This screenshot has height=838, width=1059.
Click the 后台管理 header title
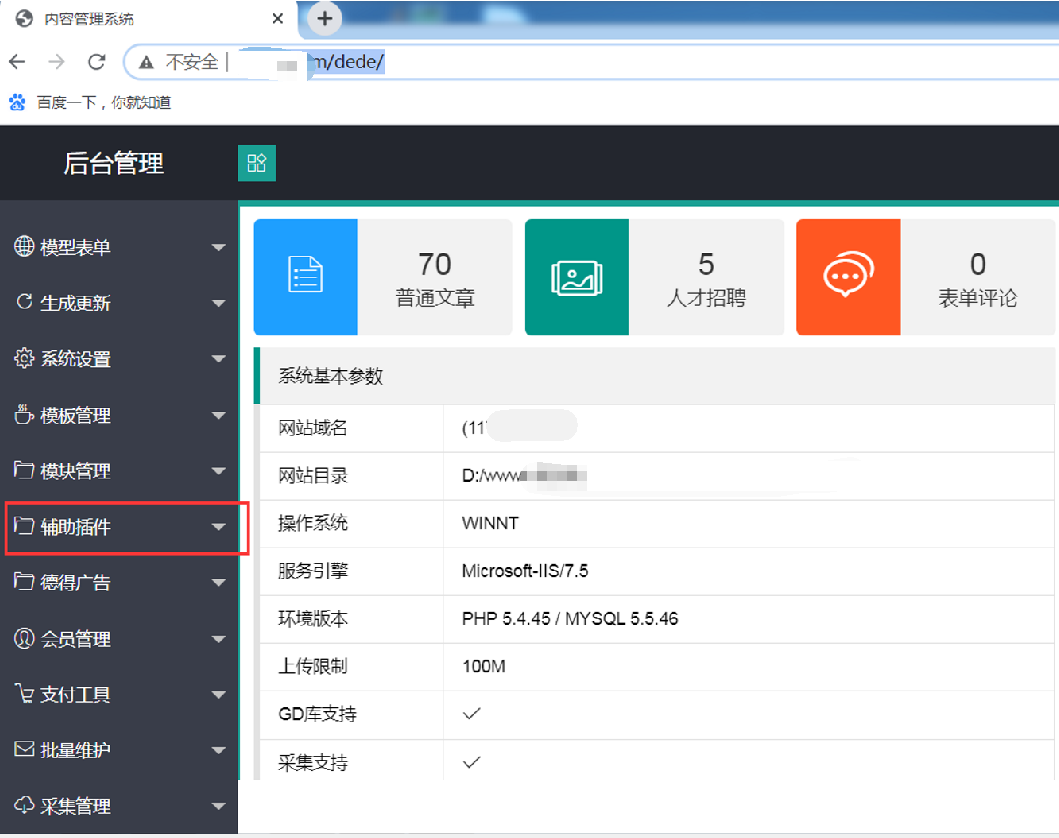pos(113,163)
